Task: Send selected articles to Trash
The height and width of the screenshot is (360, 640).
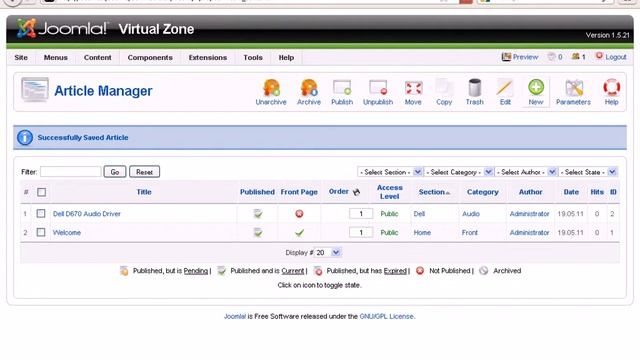Action: [x=474, y=92]
